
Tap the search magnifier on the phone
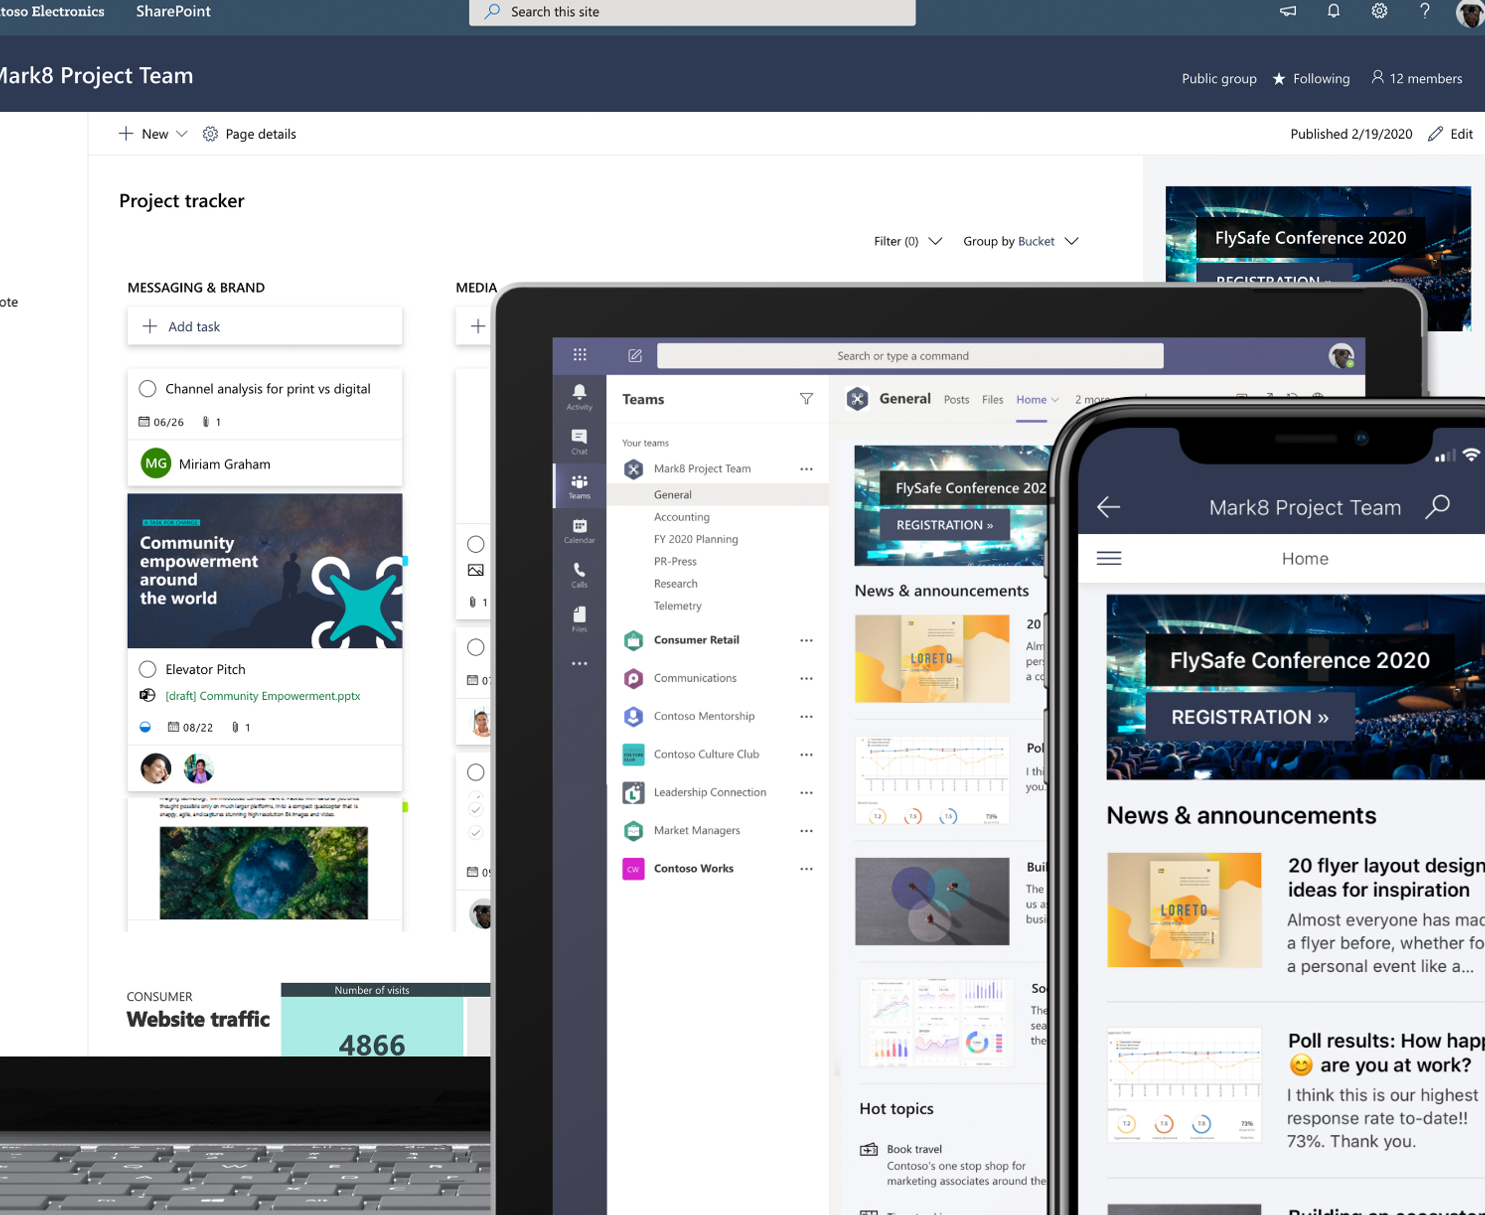[x=1438, y=507]
